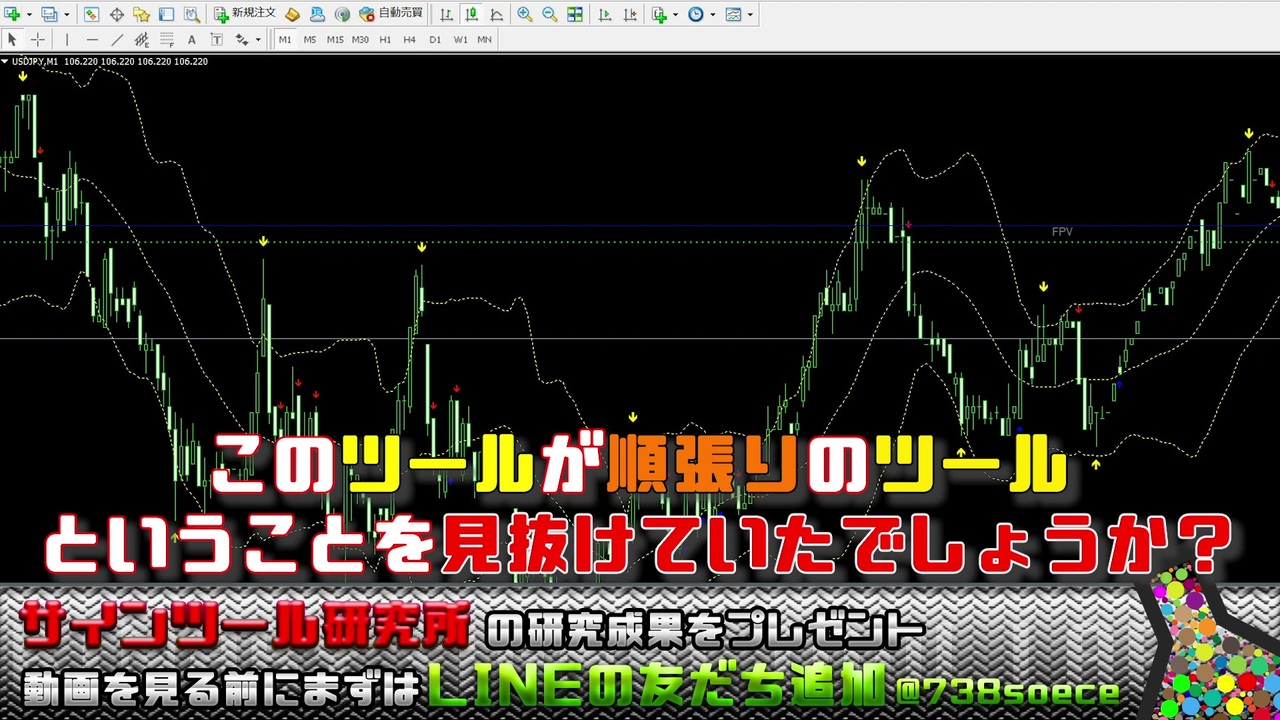
Task: Open the Profiles dropdown arrow
Action: (x=64, y=15)
